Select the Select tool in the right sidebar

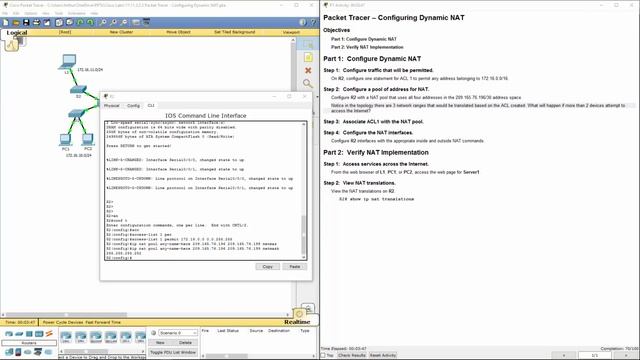308,44
